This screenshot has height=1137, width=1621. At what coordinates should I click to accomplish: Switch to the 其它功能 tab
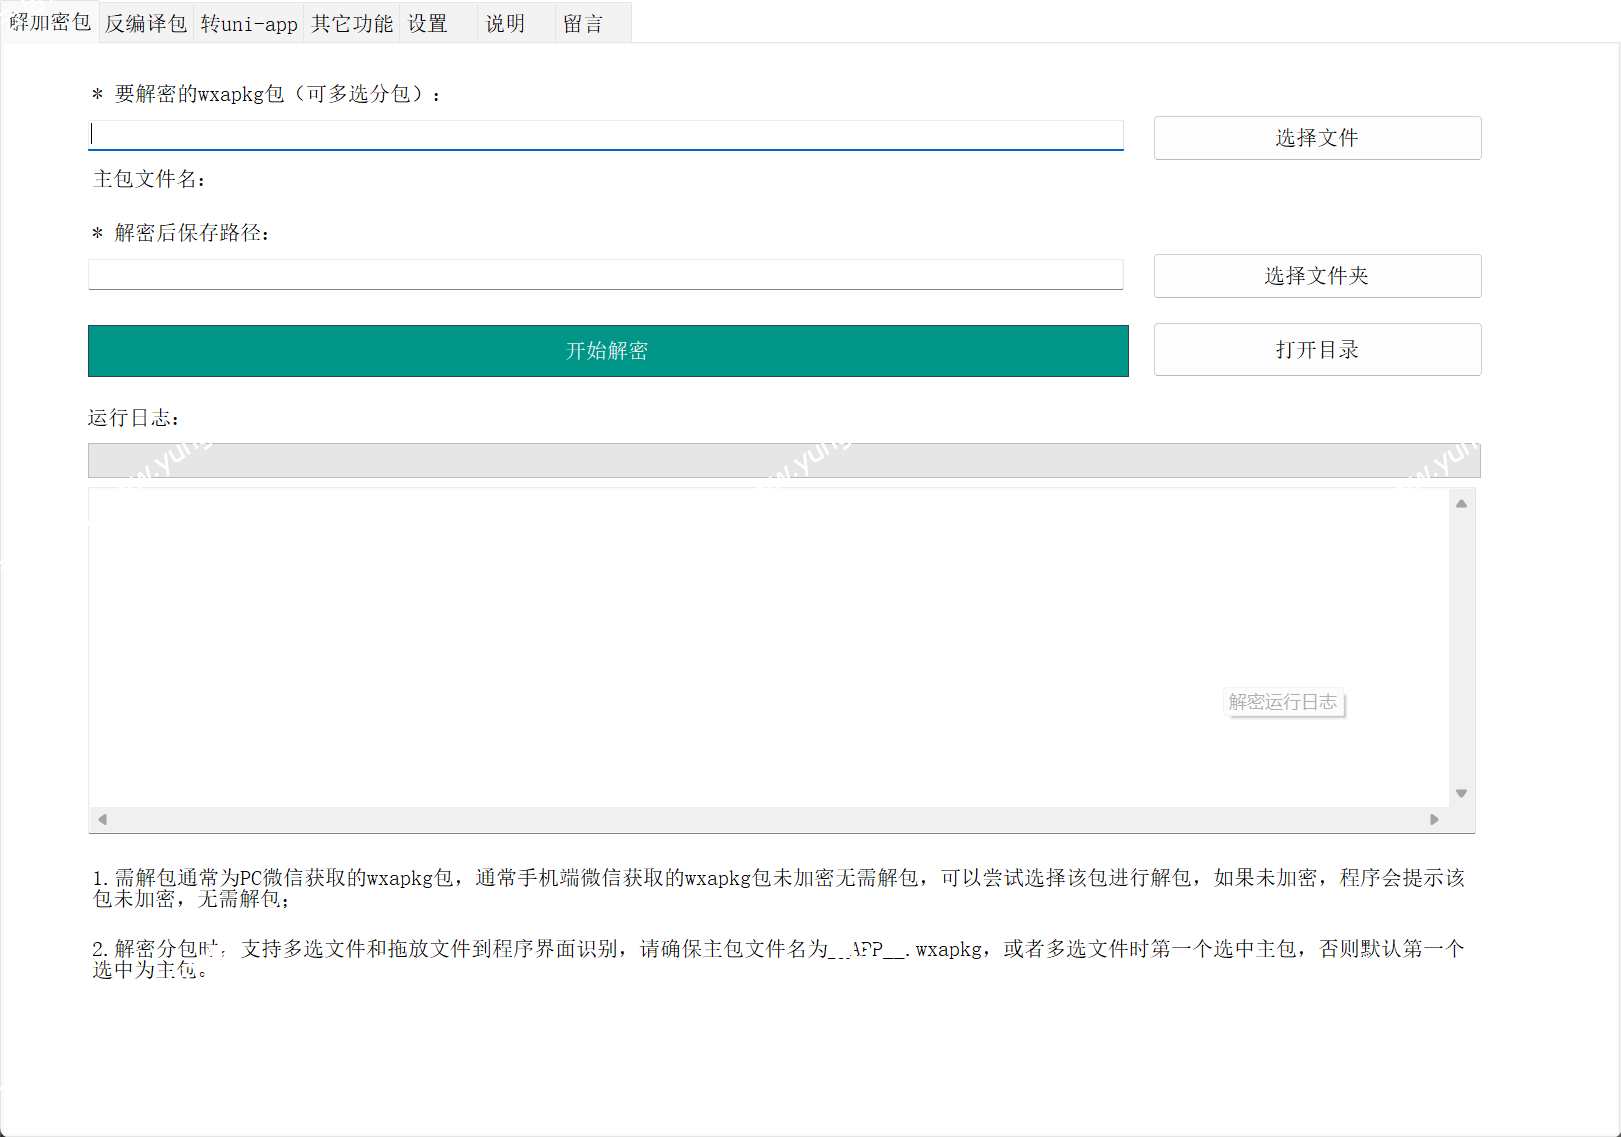point(350,22)
